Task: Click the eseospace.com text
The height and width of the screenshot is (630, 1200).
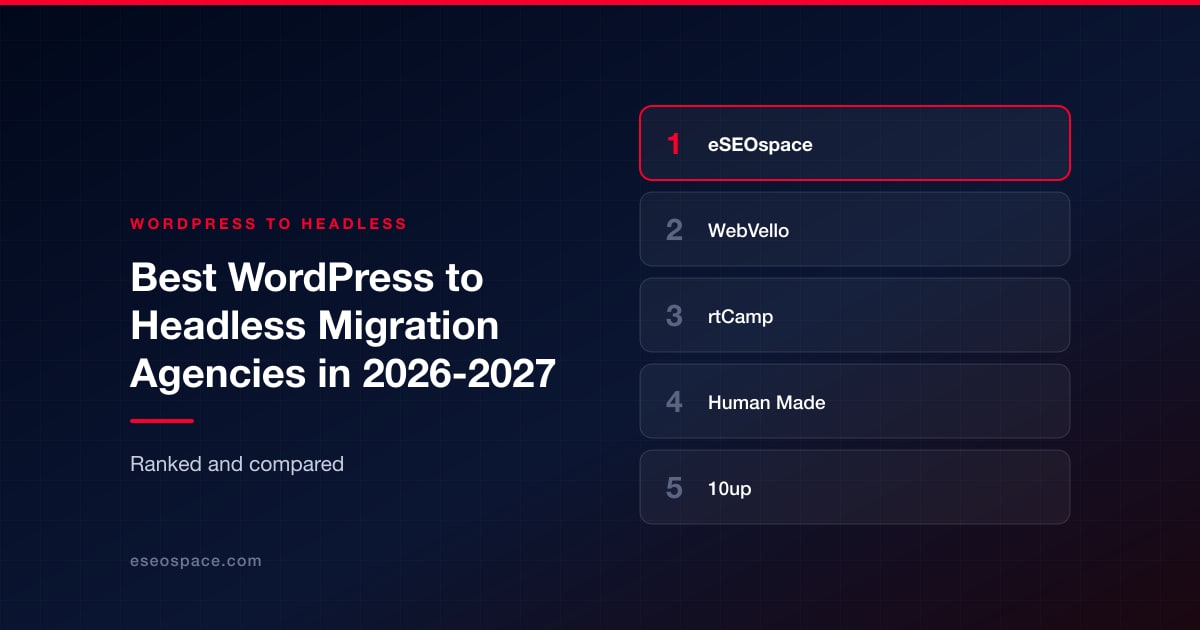Action: [x=196, y=561]
